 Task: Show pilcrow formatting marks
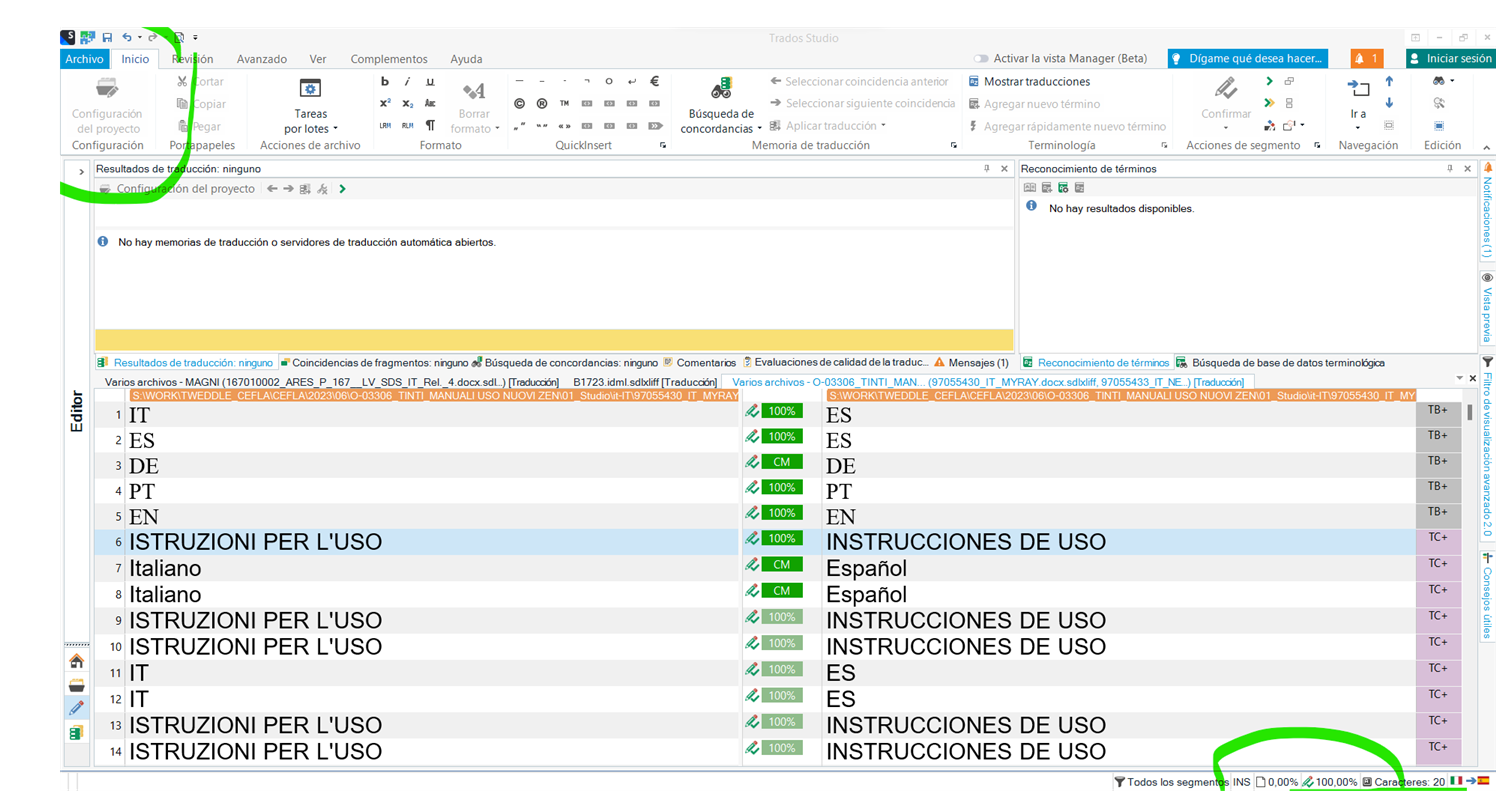click(431, 126)
